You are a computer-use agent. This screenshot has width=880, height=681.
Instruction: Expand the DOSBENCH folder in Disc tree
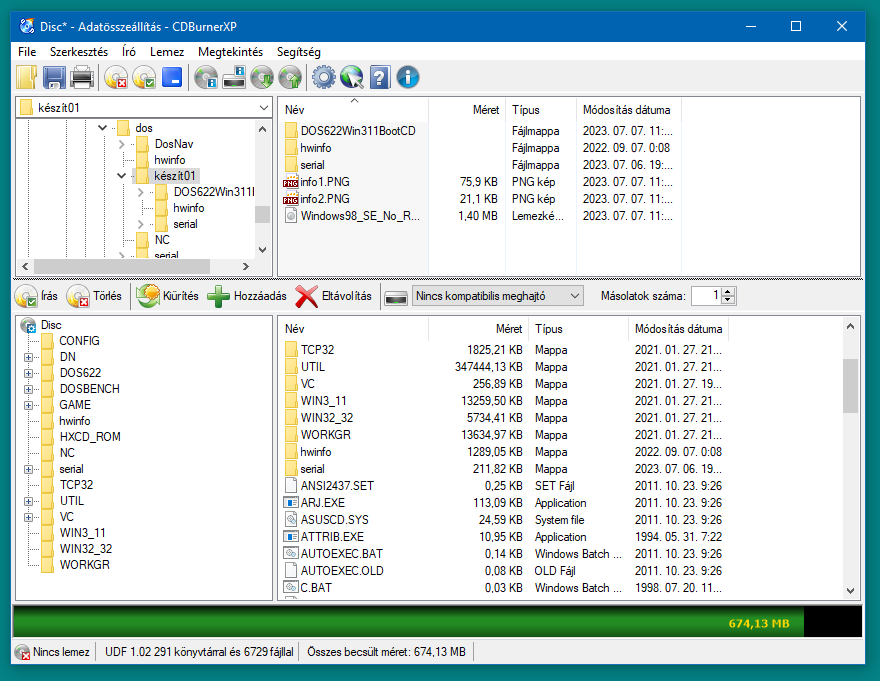click(29, 389)
